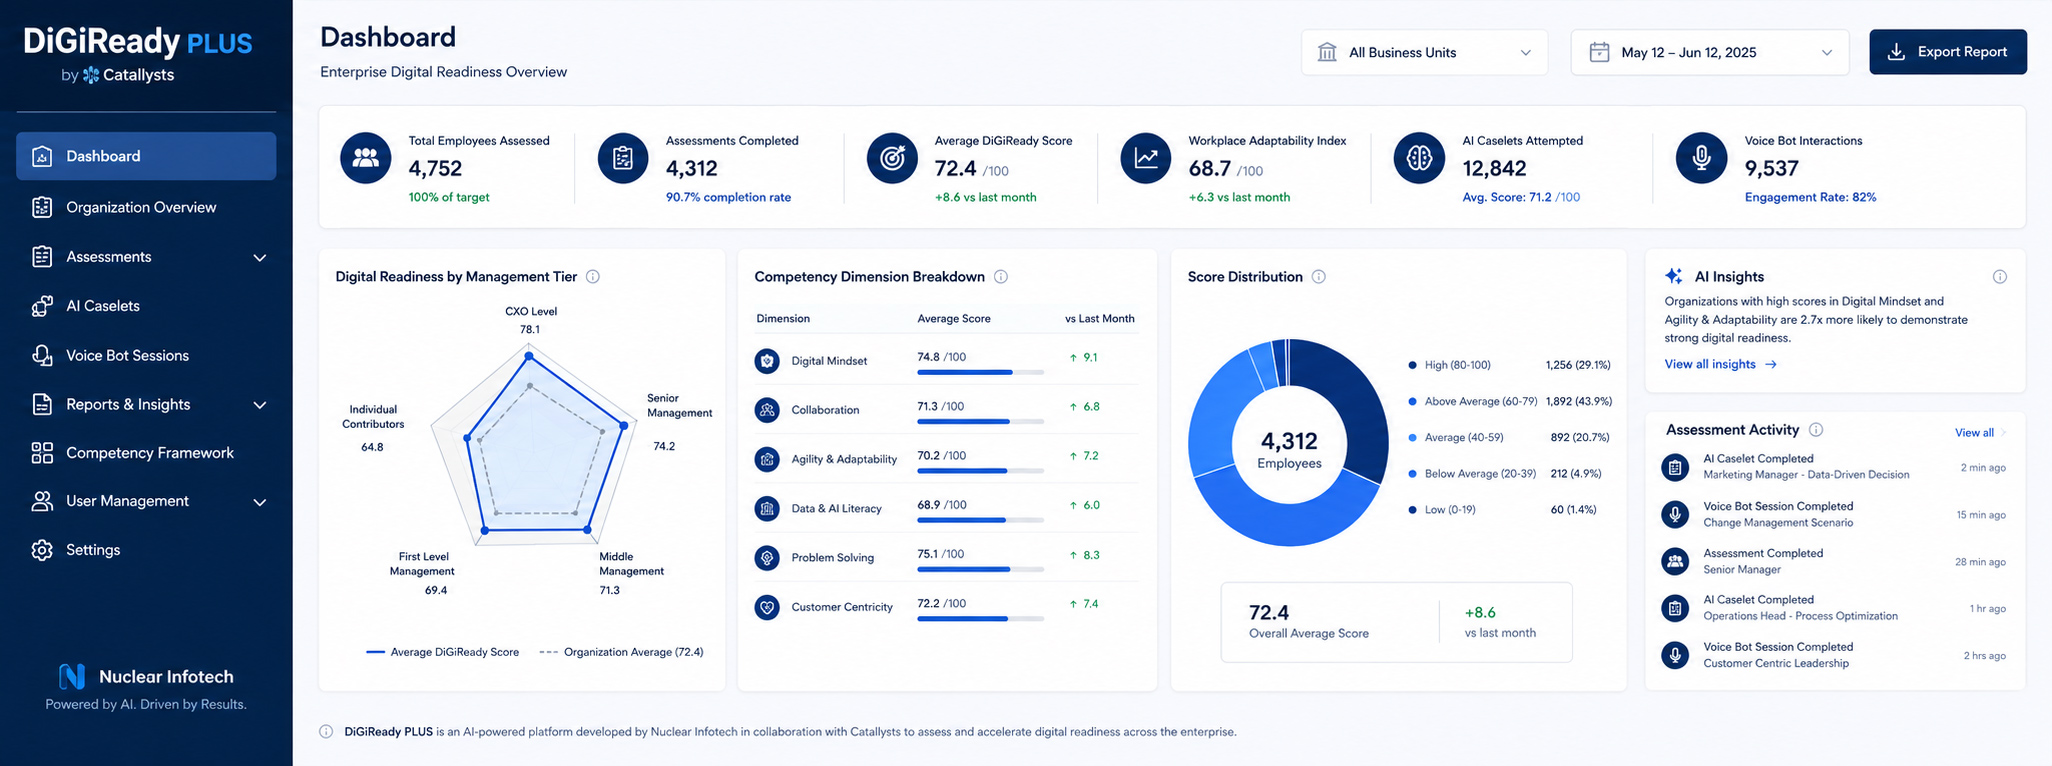
Task: Click the Operations Head caselet activity icon
Action: pos(1675,608)
